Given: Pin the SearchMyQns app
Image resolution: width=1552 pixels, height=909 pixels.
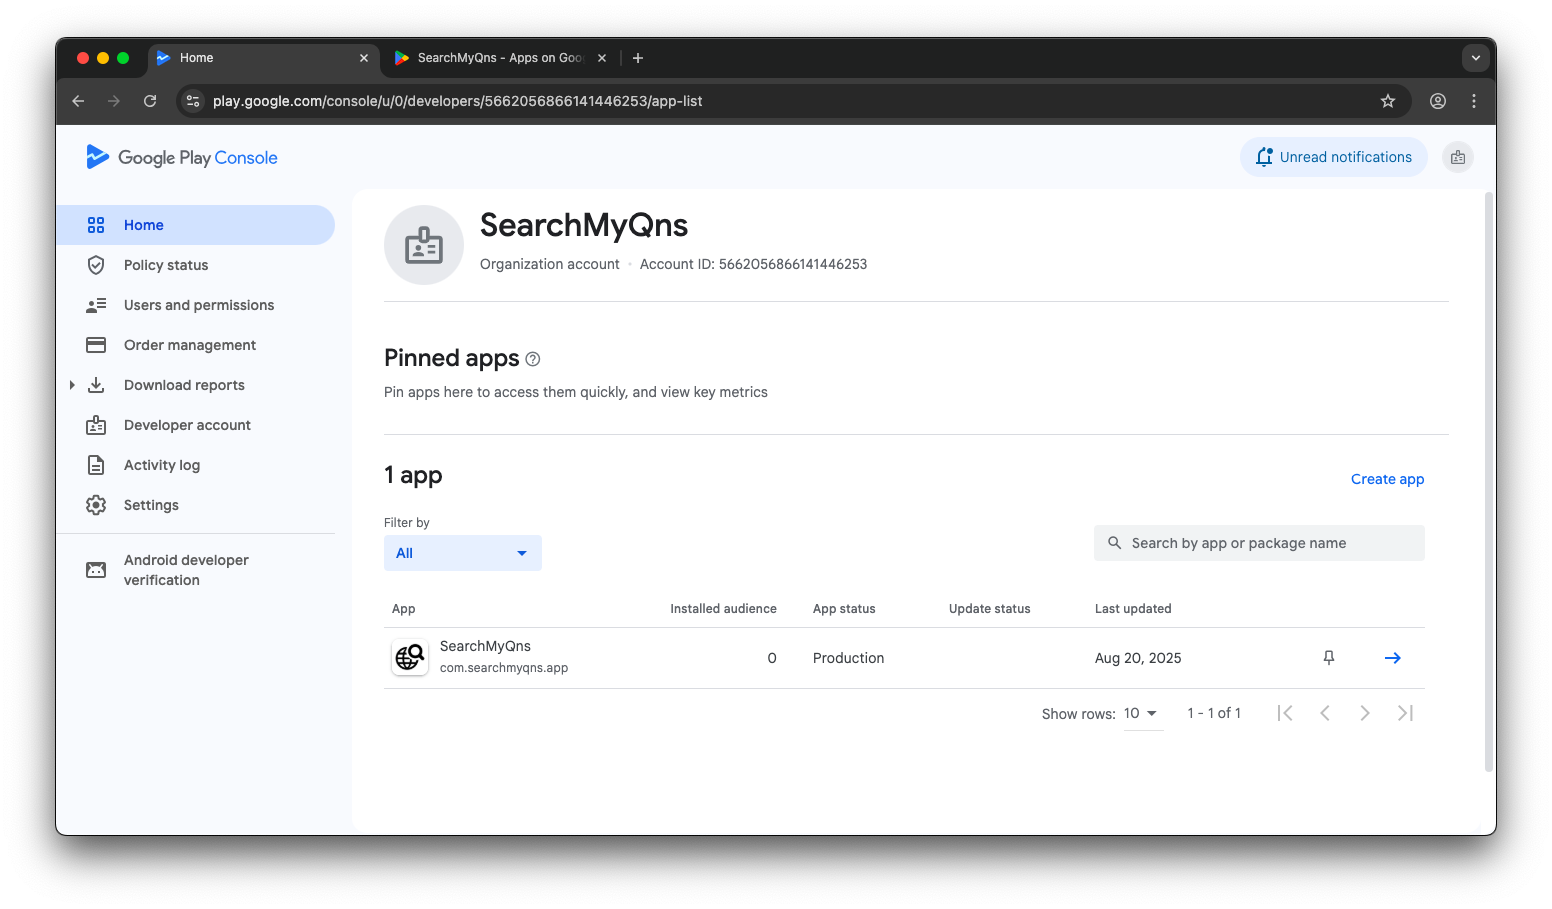Looking at the screenshot, I should (1329, 658).
